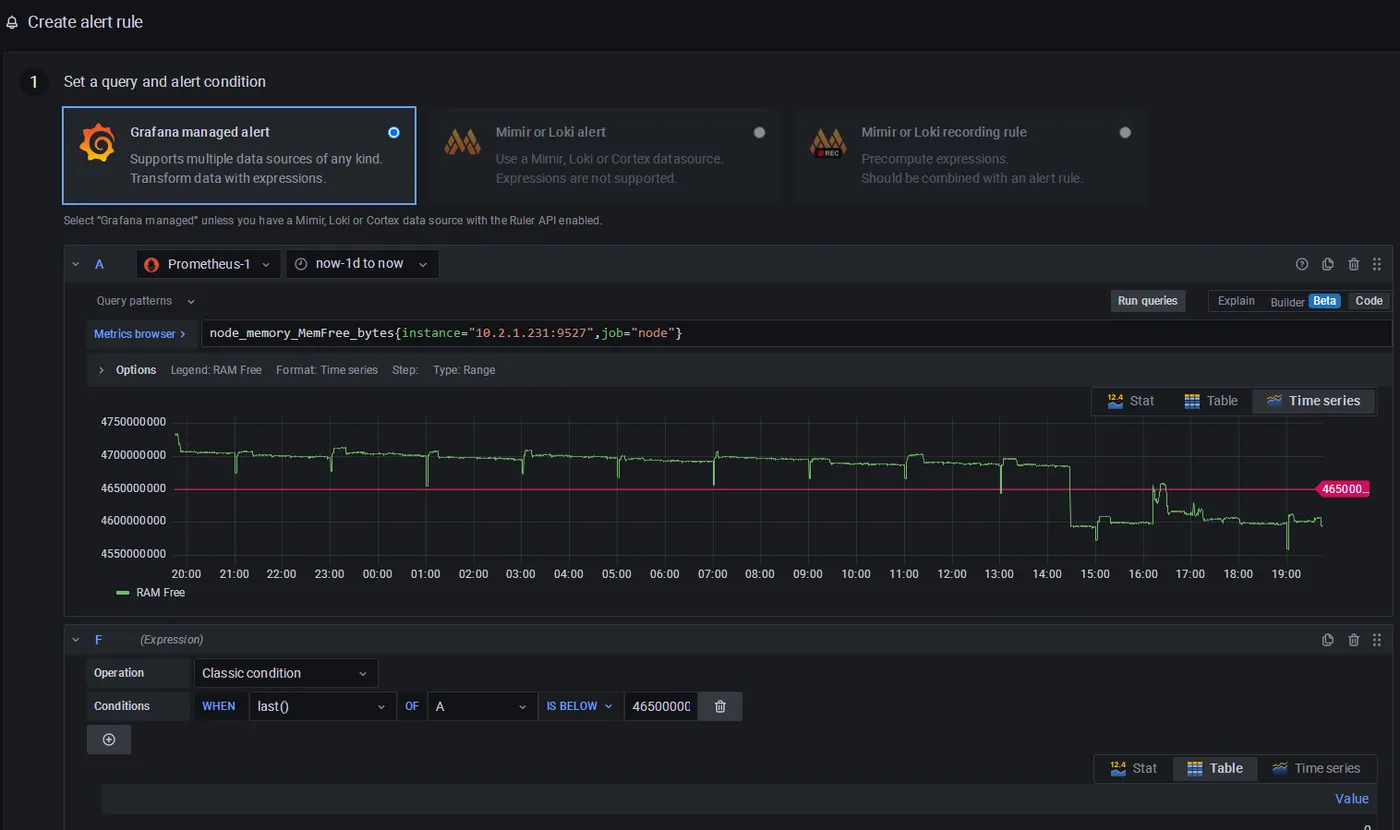1400x830 pixels.
Task: Delete expression F with the trash icon
Action: click(x=1354, y=640)
